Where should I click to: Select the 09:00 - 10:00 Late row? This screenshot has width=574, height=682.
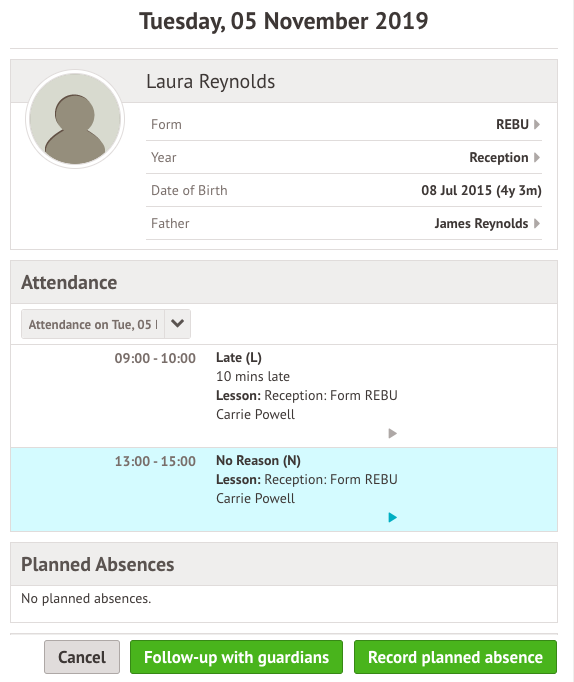pos(284,396)
